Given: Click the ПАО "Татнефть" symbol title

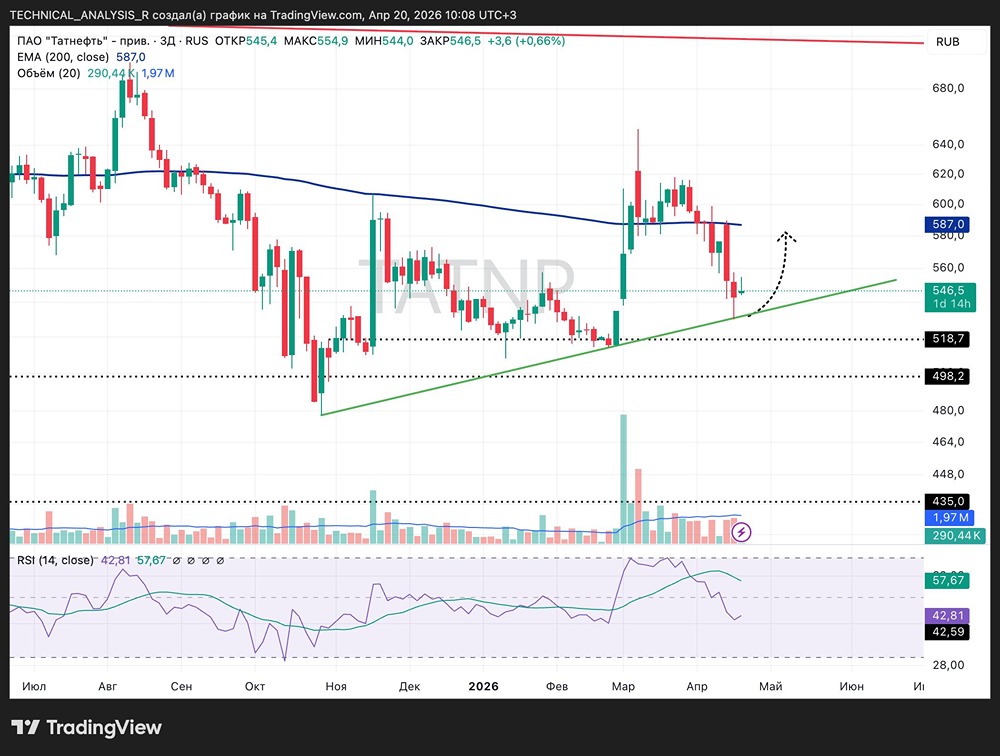Looking at the screenshot, I should (83, 41).
